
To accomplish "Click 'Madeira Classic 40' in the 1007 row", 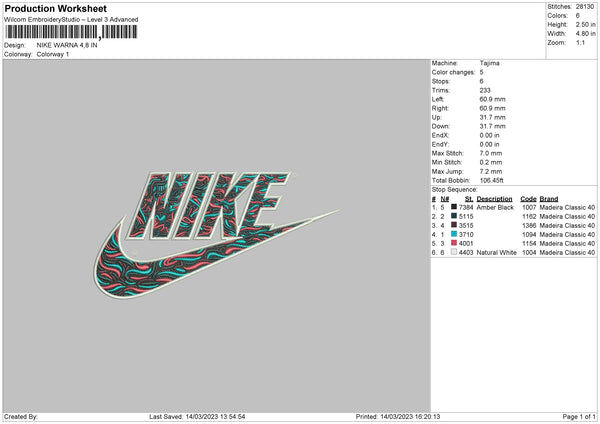I will tap(567, 207).
